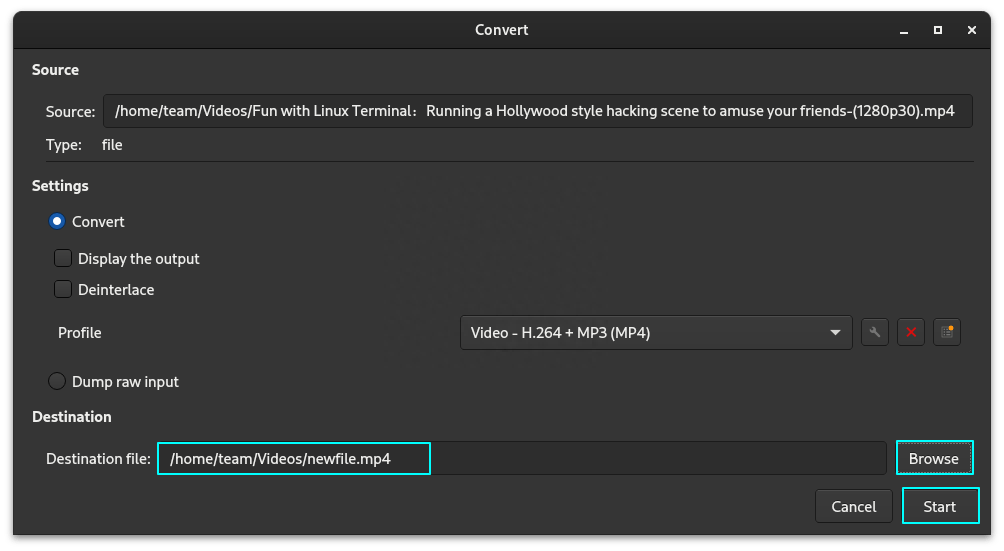Choose the Dump raw input option
This screenshot has height=551, width=1004.
pyautogui.click(x=57, y=381)
